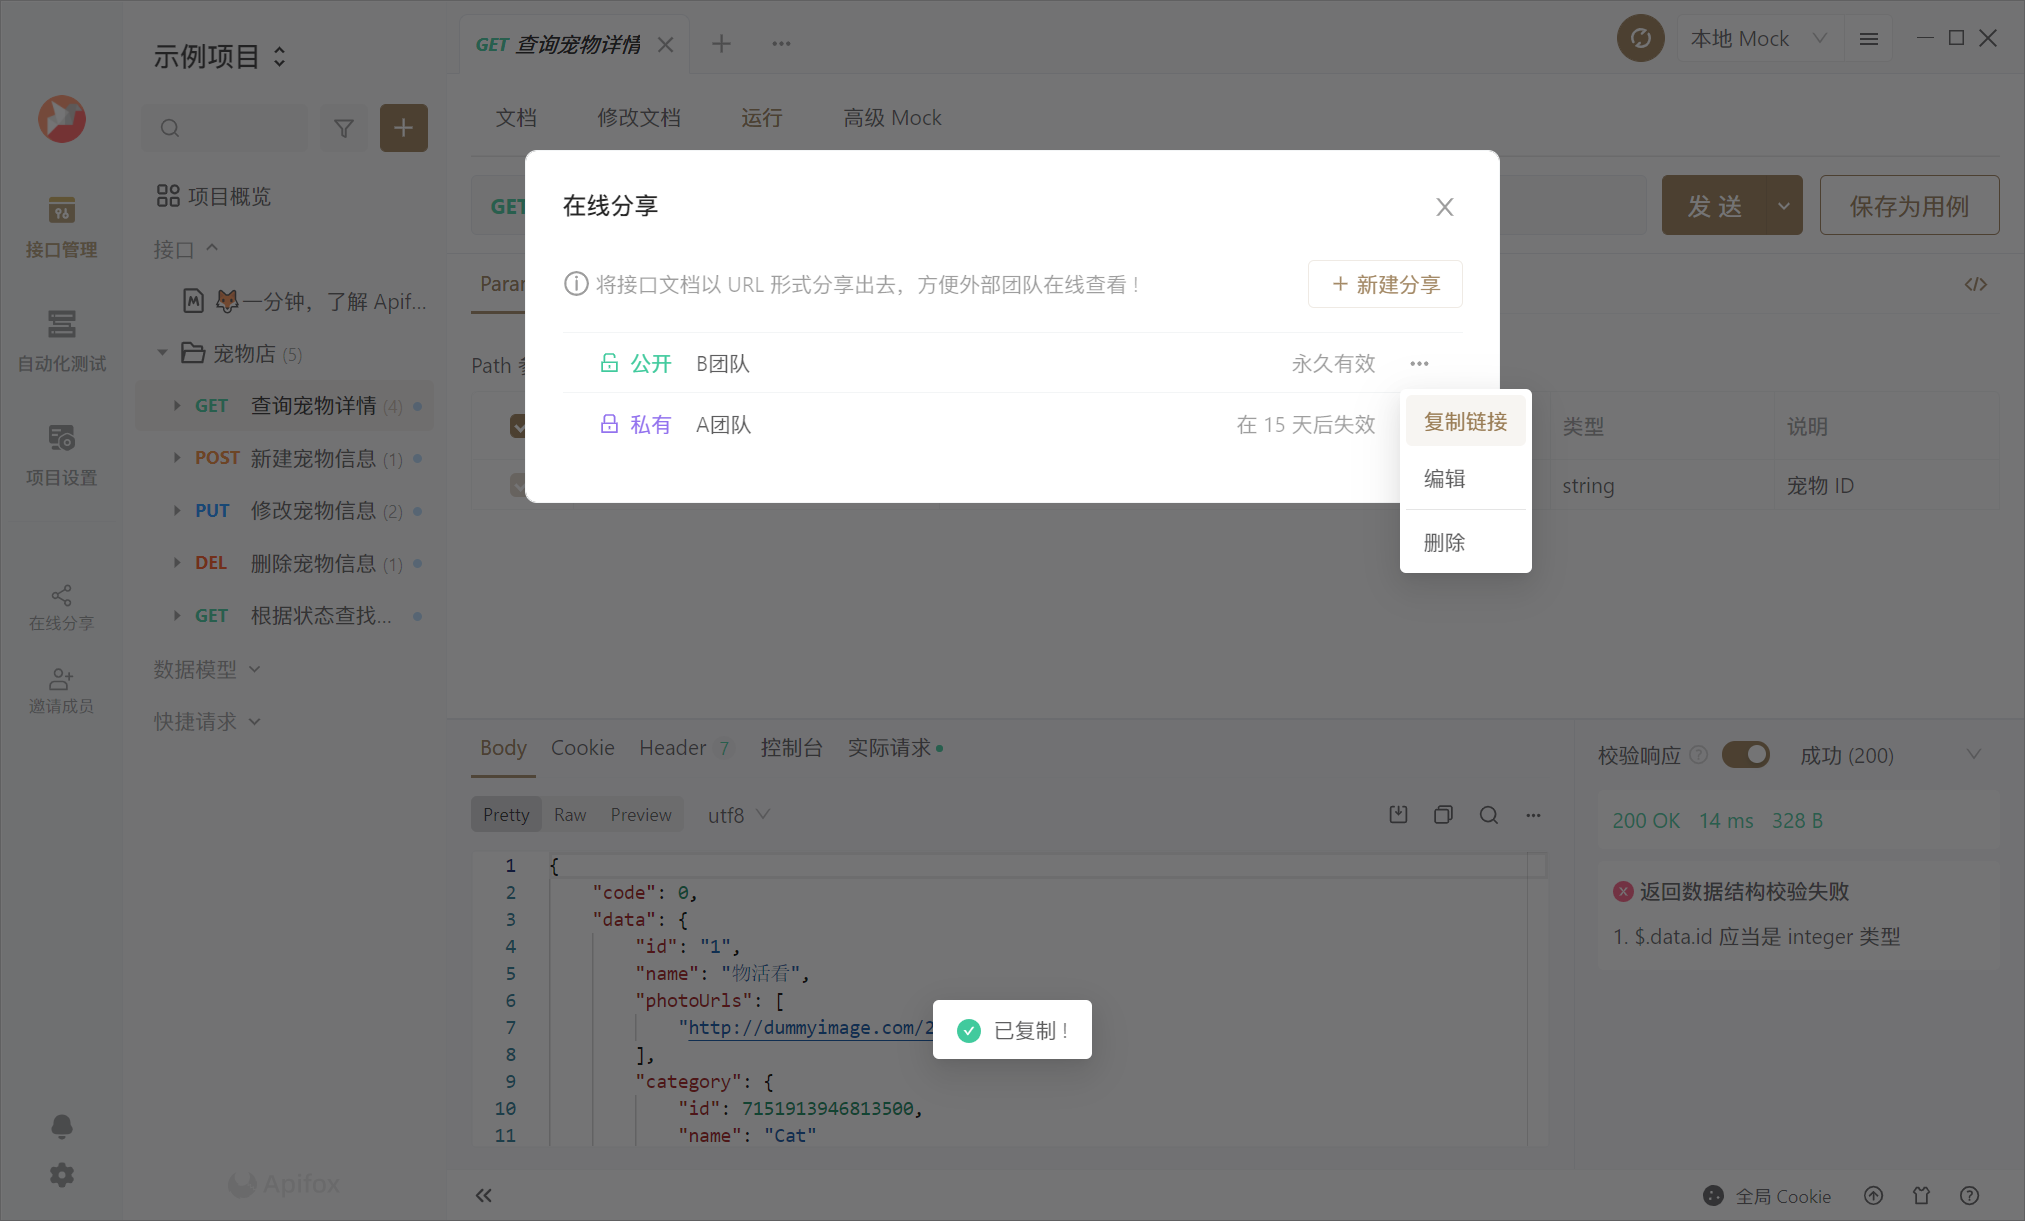Check the second parameter checkbox

click(x=520, y=485)
